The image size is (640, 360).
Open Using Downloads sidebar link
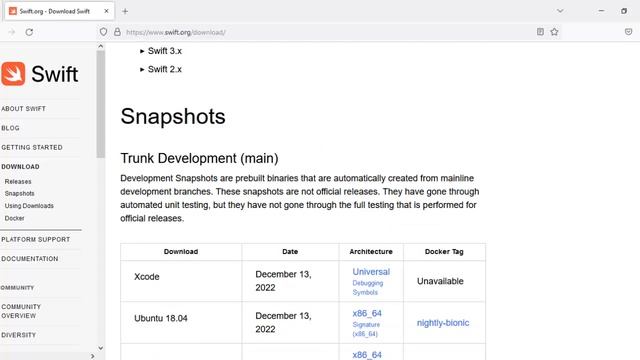click(29, 206)
